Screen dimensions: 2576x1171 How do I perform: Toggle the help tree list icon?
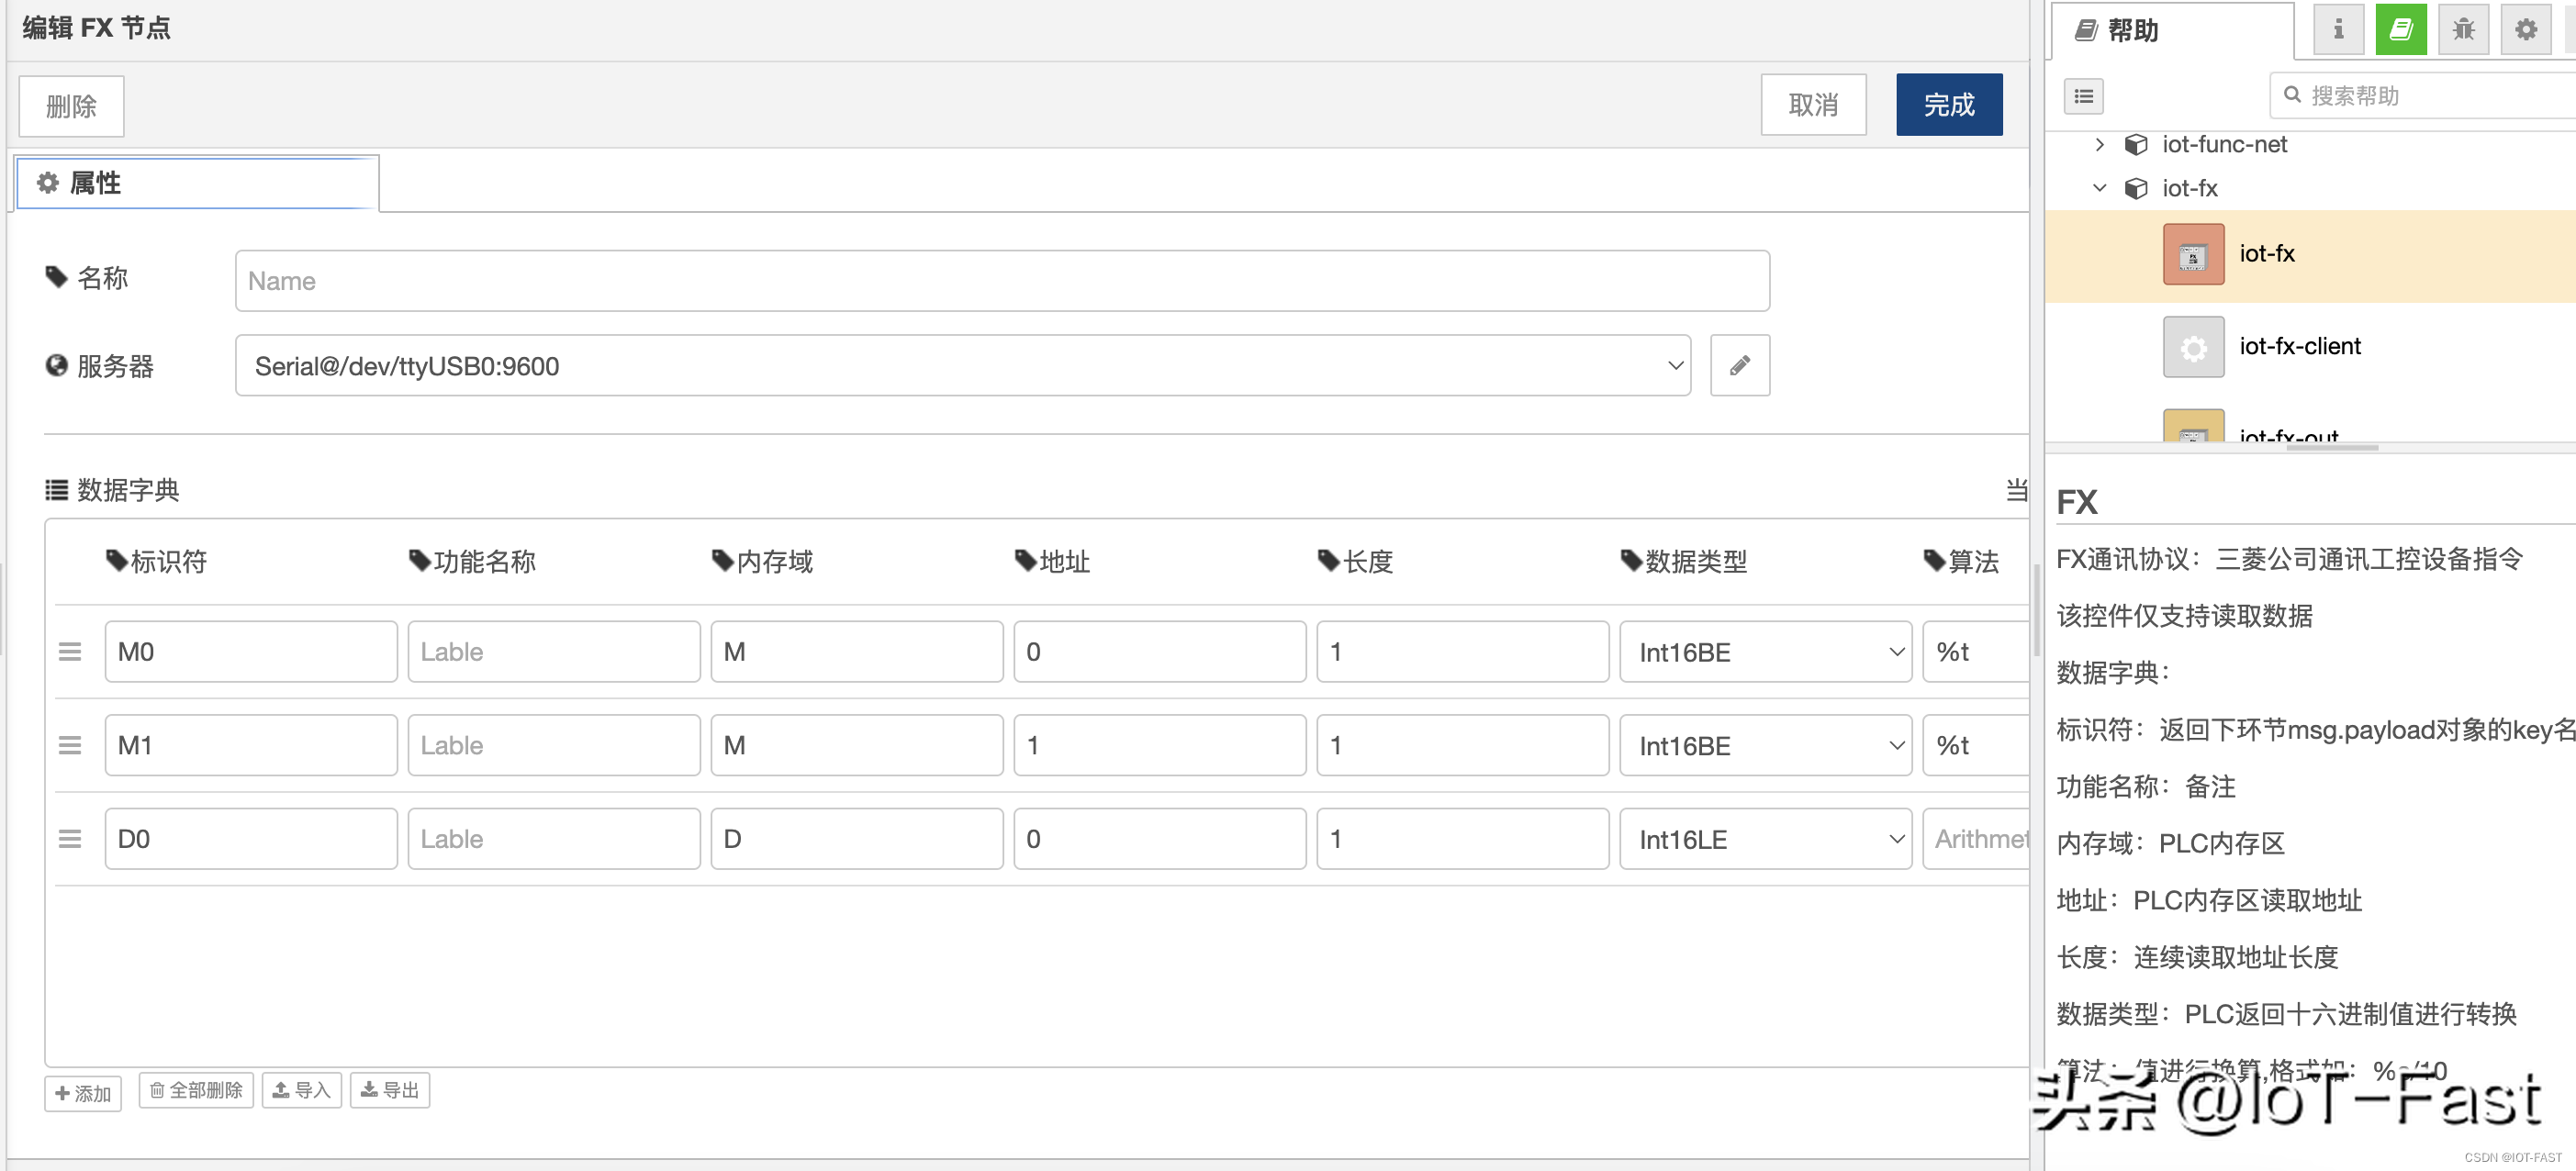tap(2083, 96)
